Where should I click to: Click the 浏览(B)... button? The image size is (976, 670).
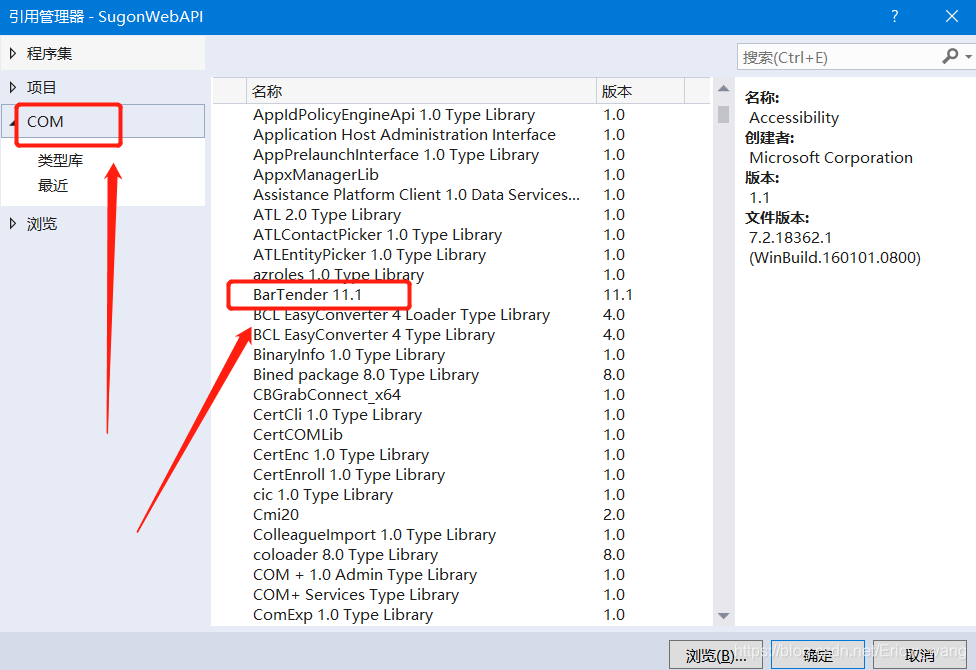point(716,654)
